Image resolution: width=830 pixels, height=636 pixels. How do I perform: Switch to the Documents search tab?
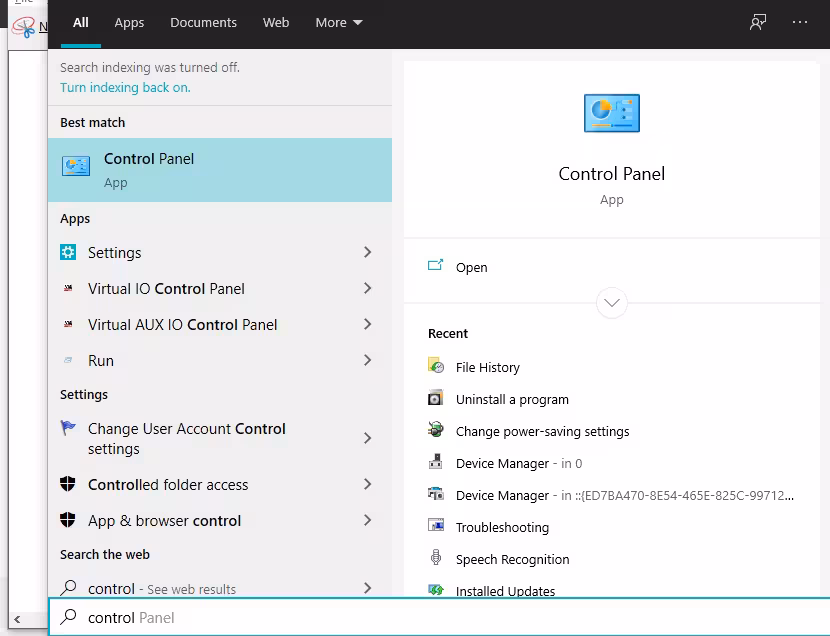[x=203, y=22]
